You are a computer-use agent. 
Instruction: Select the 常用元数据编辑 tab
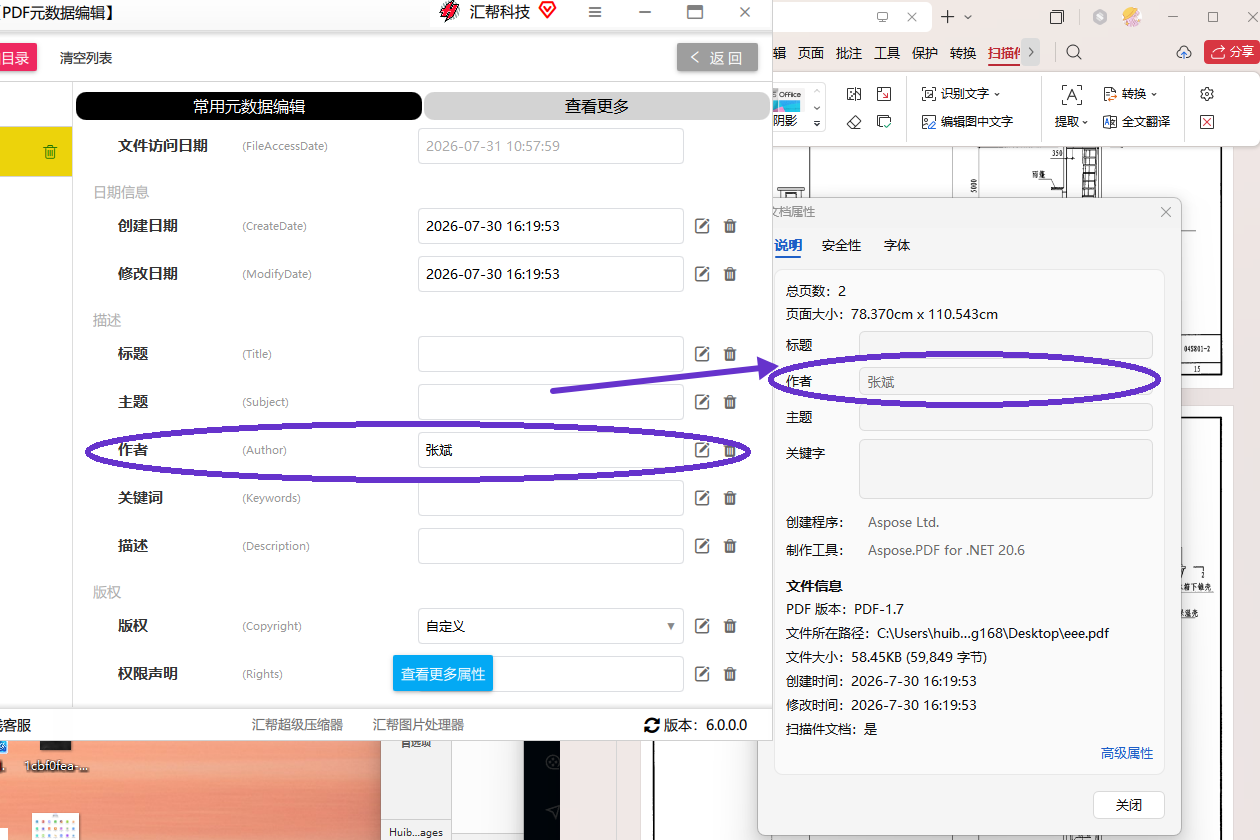(x=249, y=106)
